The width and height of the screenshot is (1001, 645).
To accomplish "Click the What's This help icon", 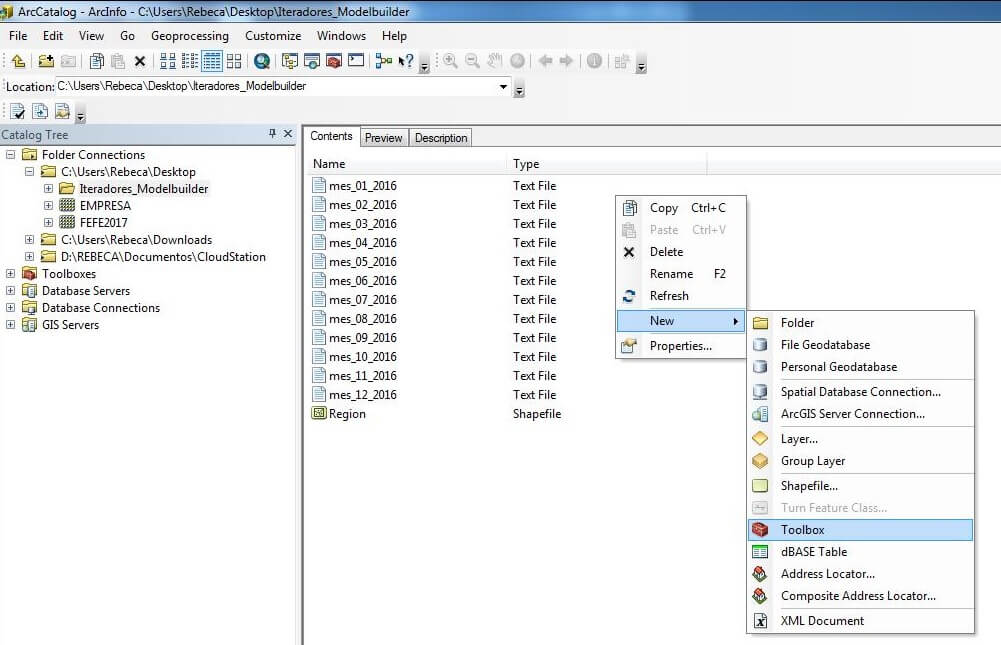I will coord(406,61).
